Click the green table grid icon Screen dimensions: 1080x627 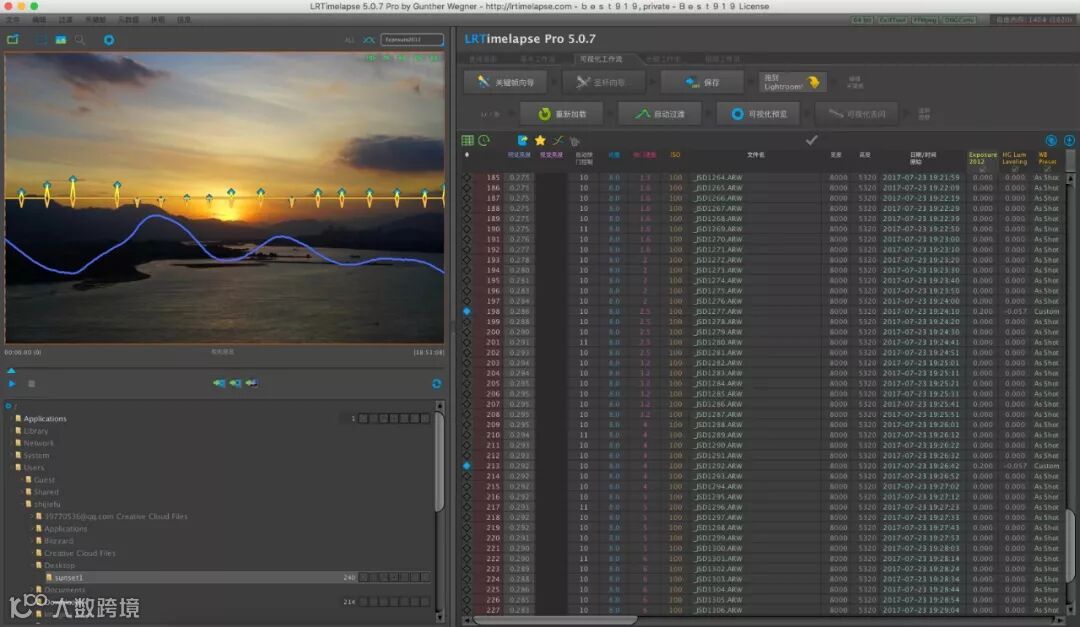[x=467, y=141]
